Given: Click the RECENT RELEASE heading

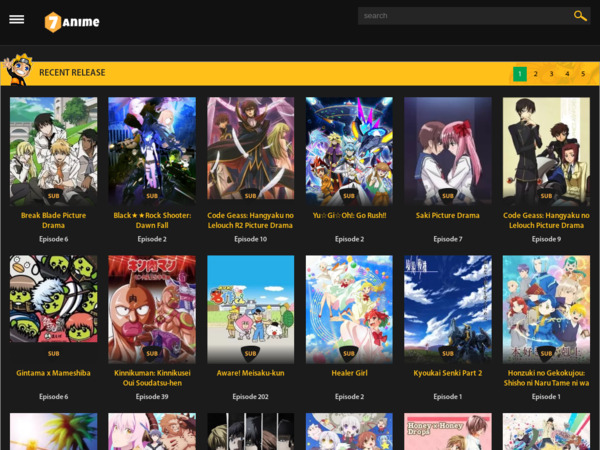Looking at the screenshot, I should (x=72, y=73).
